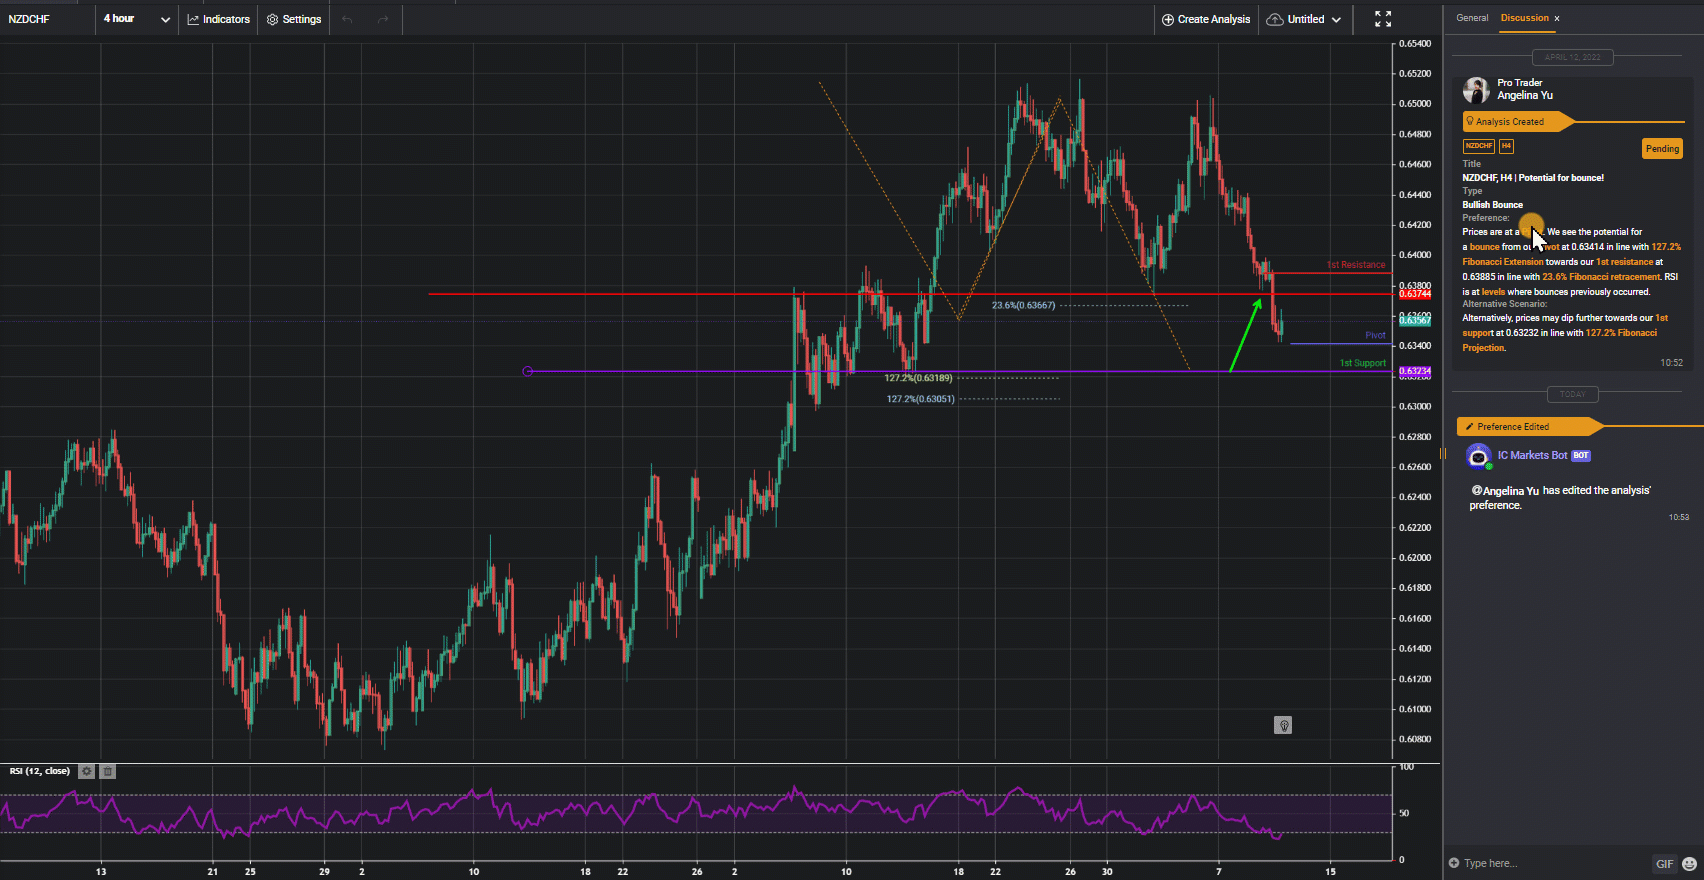Click the green bullish arrow on chart
Image resolution: width=1704 pixels, height=880 pixels.
[x=1246, y=334]
